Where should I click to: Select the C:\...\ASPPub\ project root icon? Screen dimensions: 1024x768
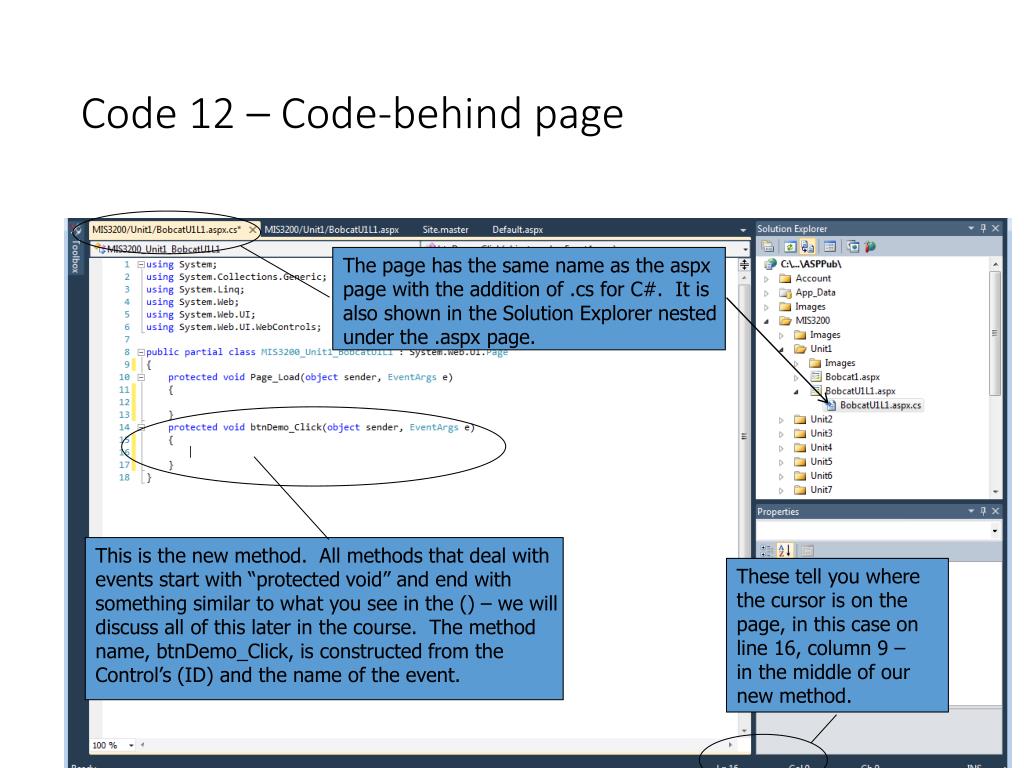(770, 264)
